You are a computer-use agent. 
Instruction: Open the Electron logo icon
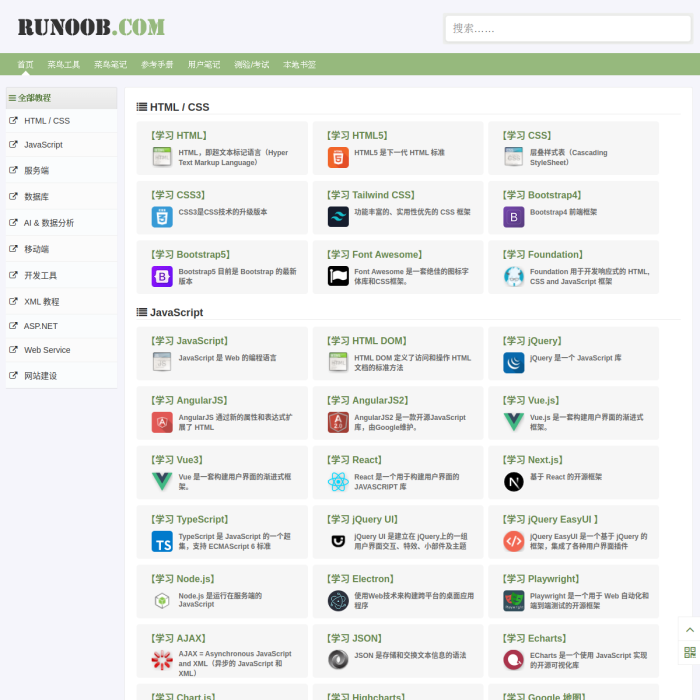tap(338, 601)
